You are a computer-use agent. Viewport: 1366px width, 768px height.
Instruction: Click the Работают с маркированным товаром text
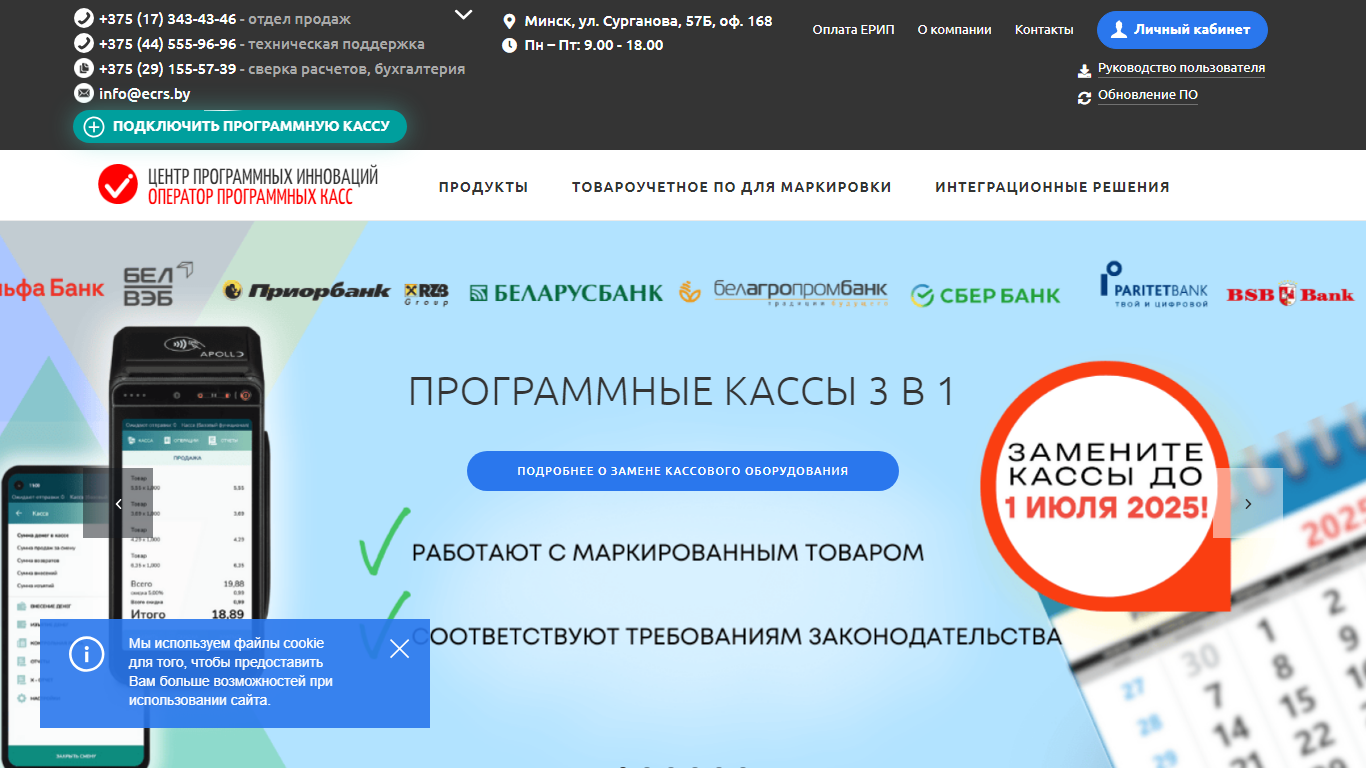tap(668, 552)
